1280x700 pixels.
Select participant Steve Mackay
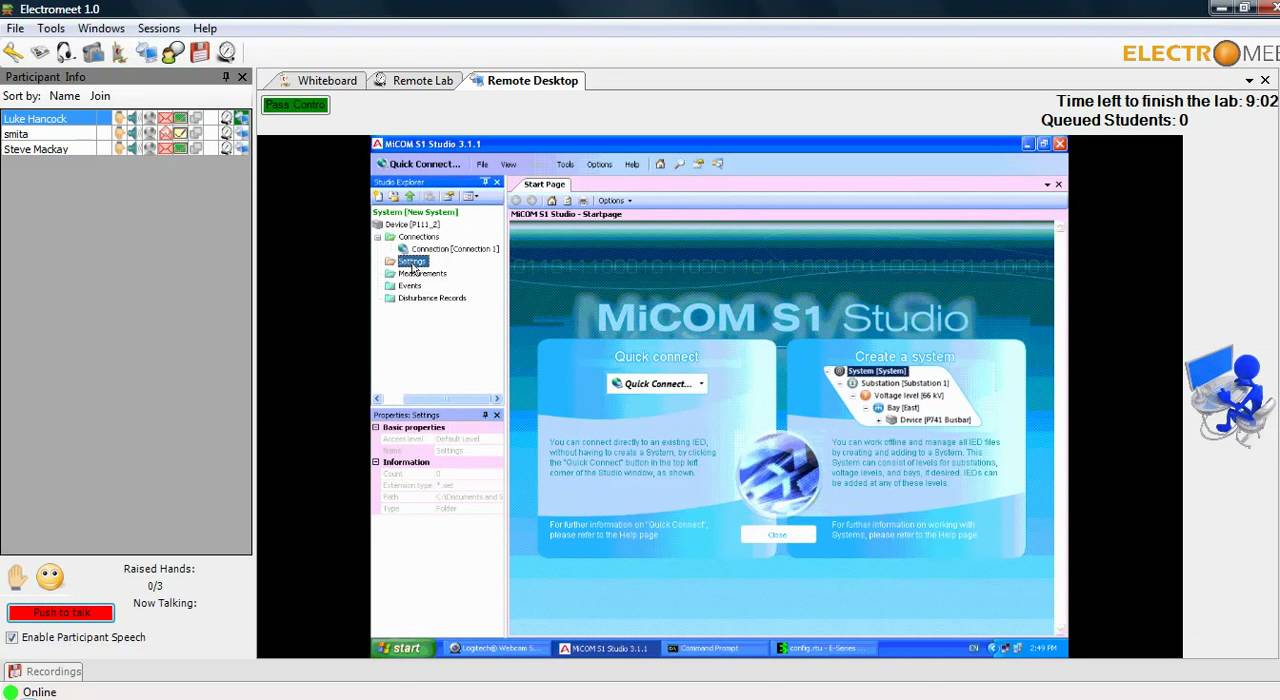pyautogui.click(x=36, y=149)
